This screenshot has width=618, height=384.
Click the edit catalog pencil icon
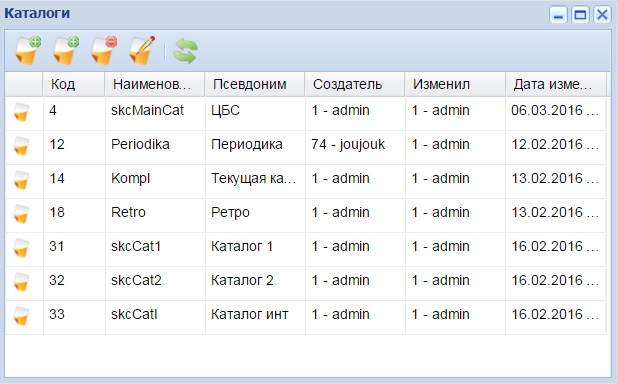click(142, 50)
